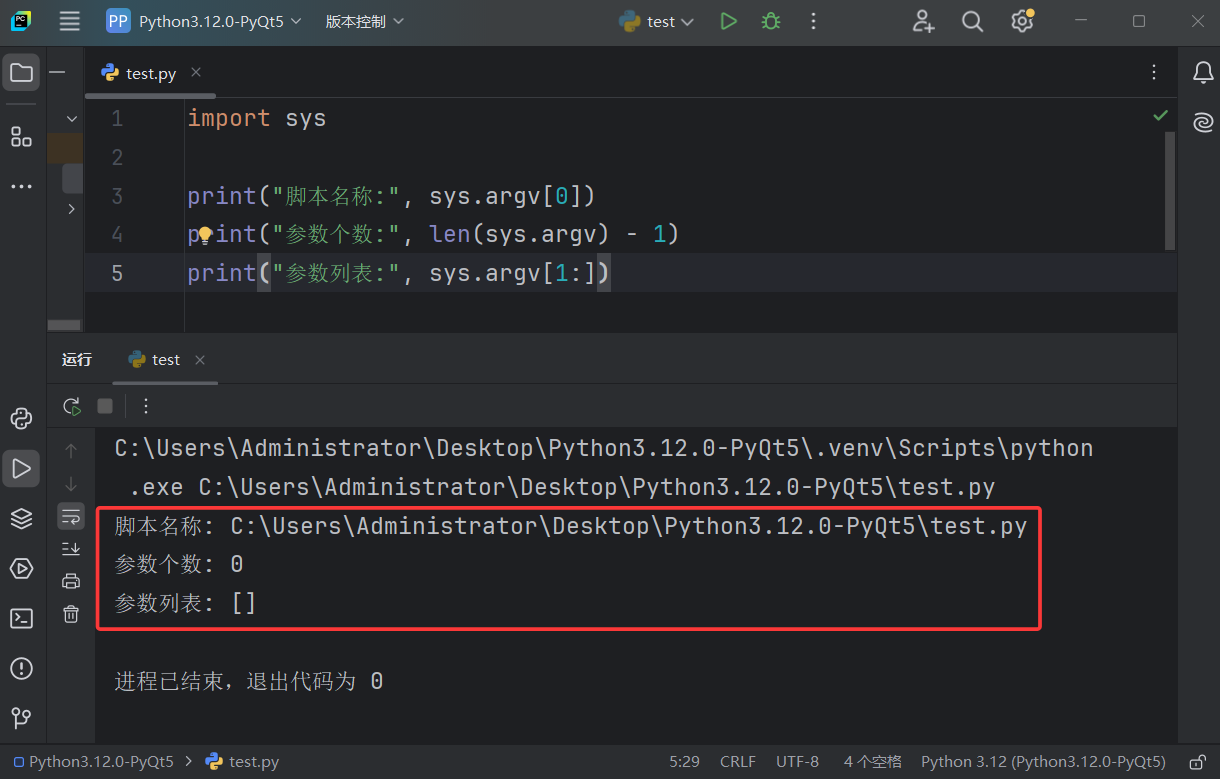Click the Python3.12.0-PyQt5 breadcrumb in status bar

pyautogui.click(x=93, y=762)
